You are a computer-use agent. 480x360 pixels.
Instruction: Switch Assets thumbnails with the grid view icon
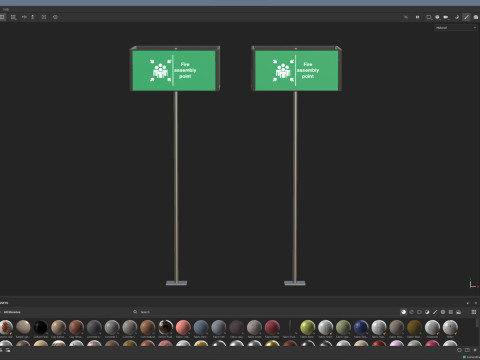[x=474, y=312]
